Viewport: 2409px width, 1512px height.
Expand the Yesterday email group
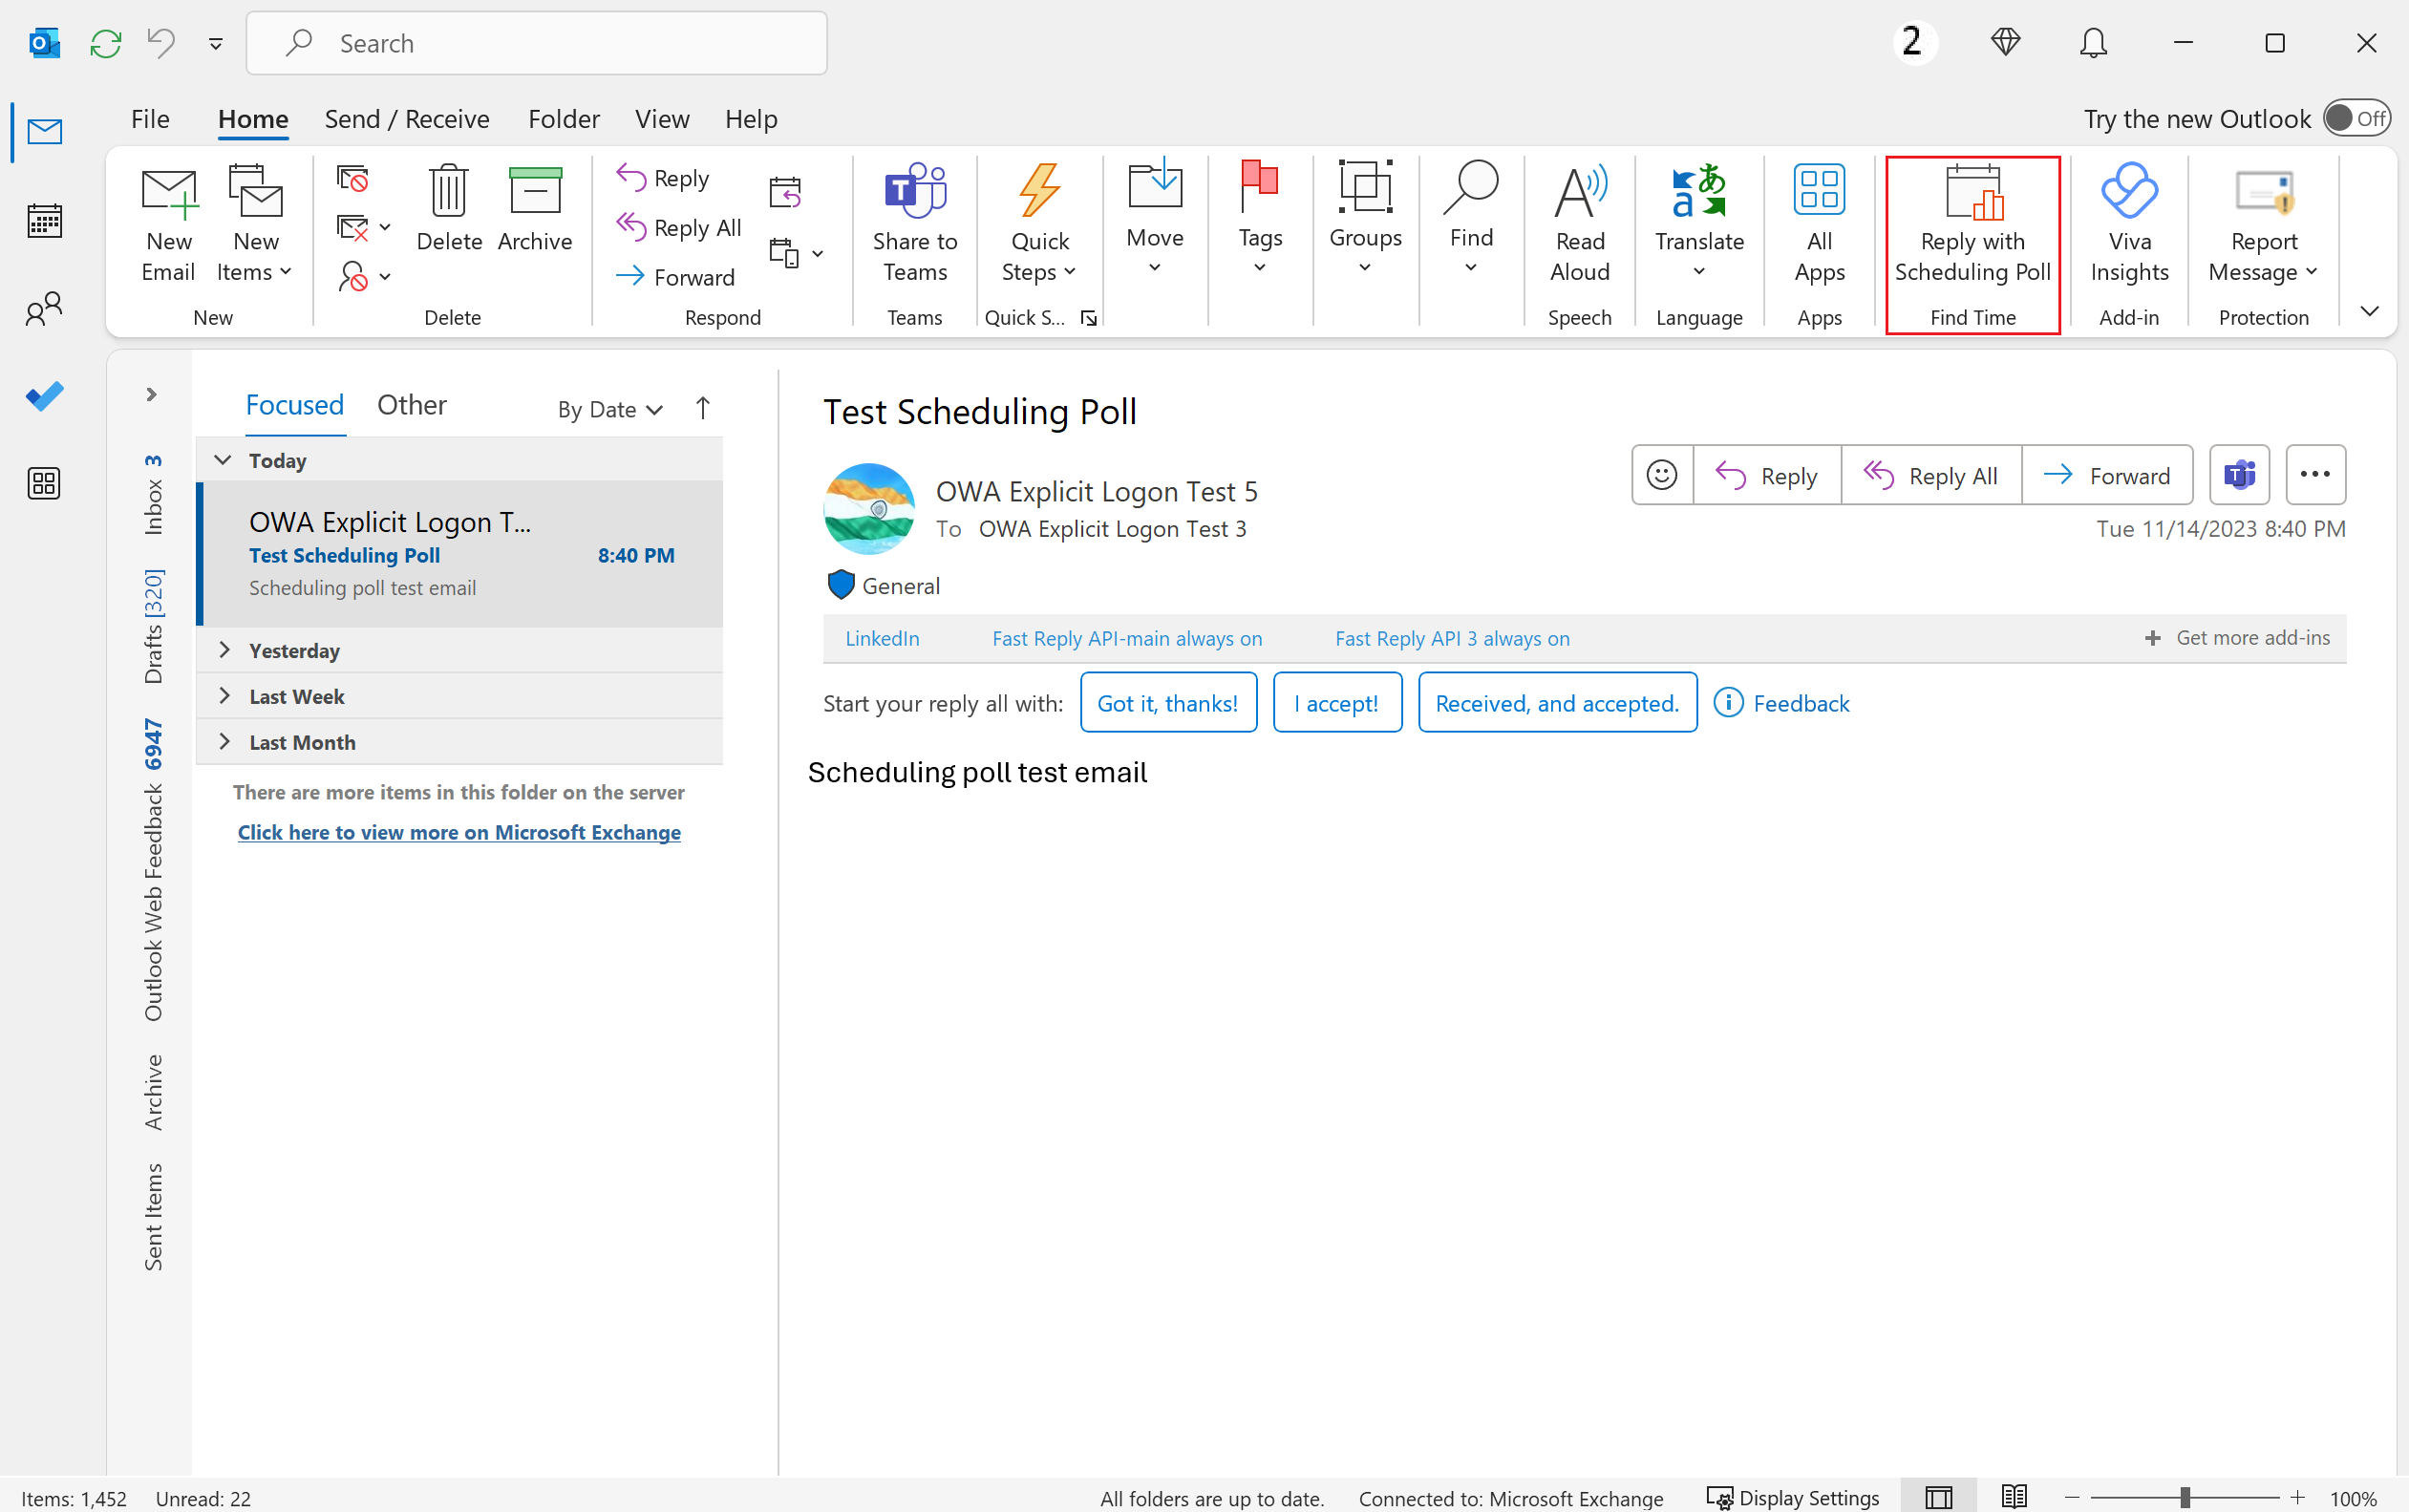tap(223, 648)
